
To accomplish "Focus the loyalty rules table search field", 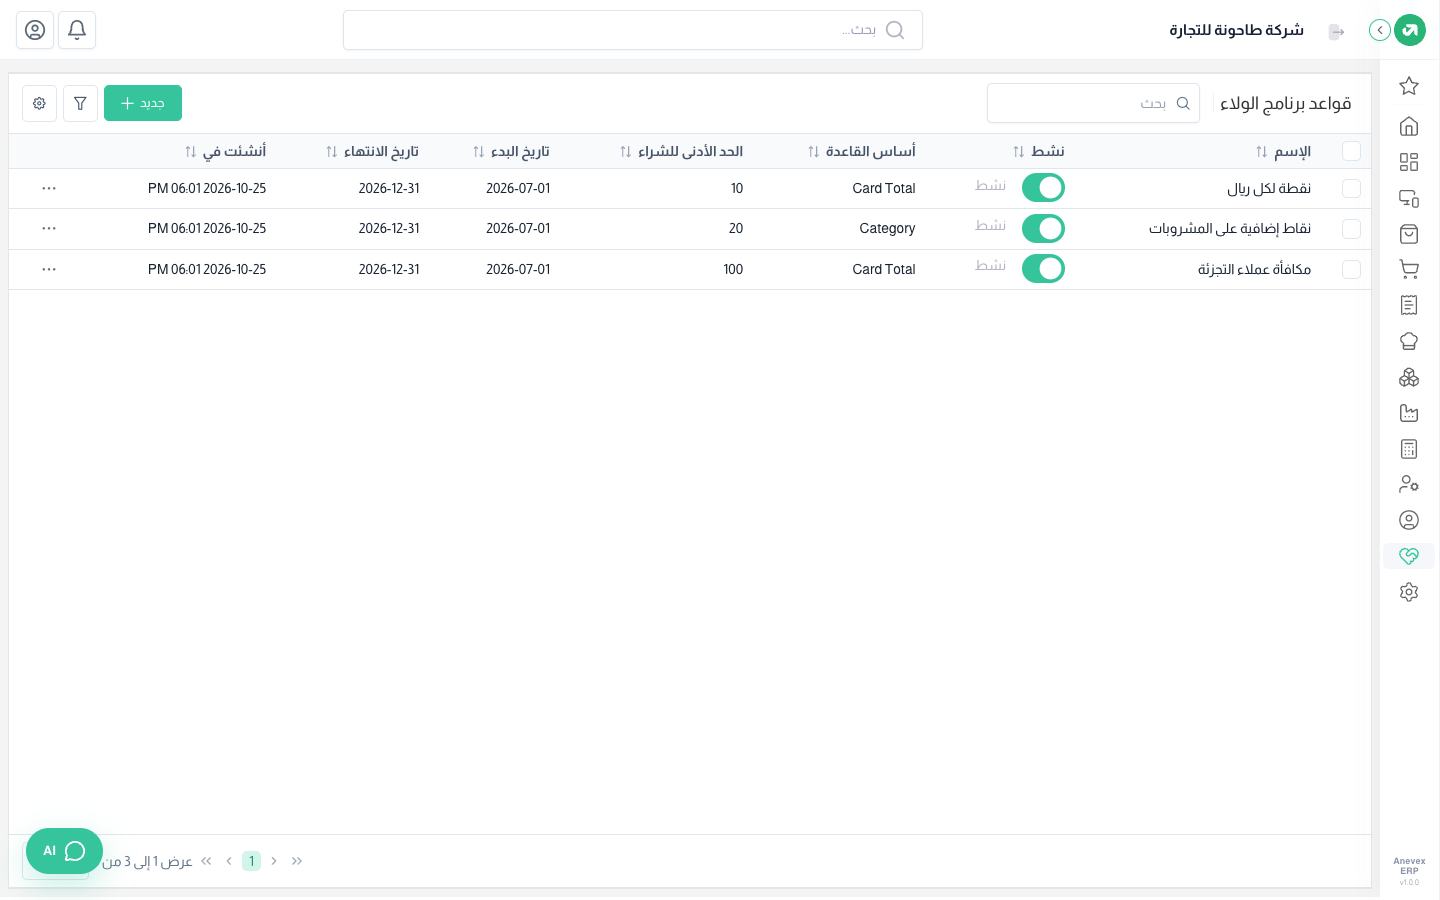I will tap(1093, 103).
